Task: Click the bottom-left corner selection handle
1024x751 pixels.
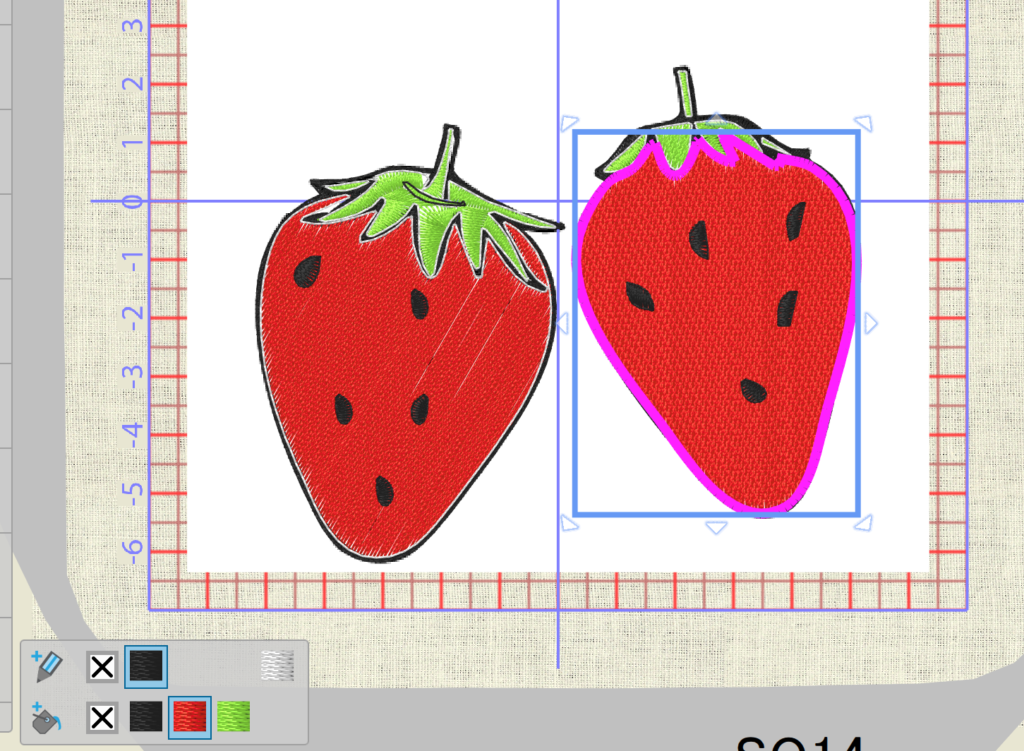Action: click(x=568, y=523)
